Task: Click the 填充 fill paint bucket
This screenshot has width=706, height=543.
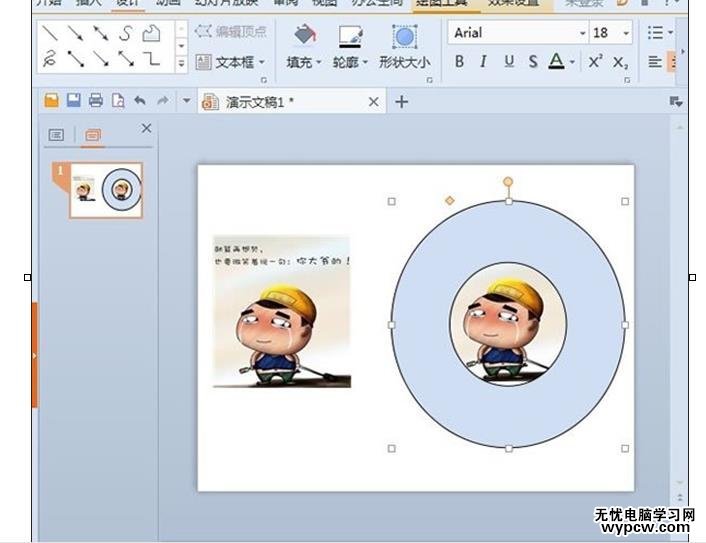Action: click(x=305, y=36)
